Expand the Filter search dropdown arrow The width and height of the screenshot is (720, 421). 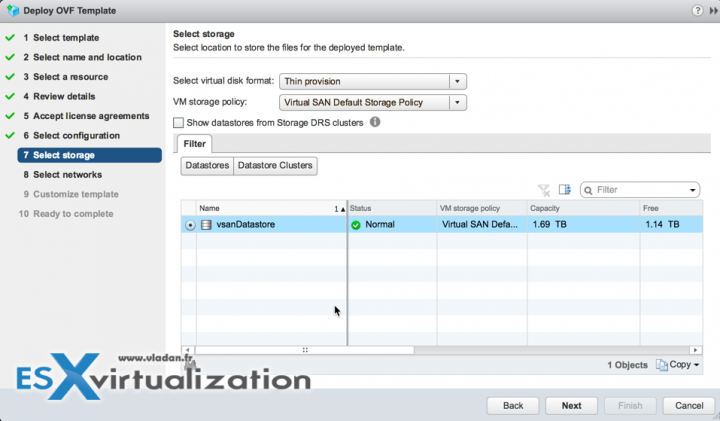692,190
